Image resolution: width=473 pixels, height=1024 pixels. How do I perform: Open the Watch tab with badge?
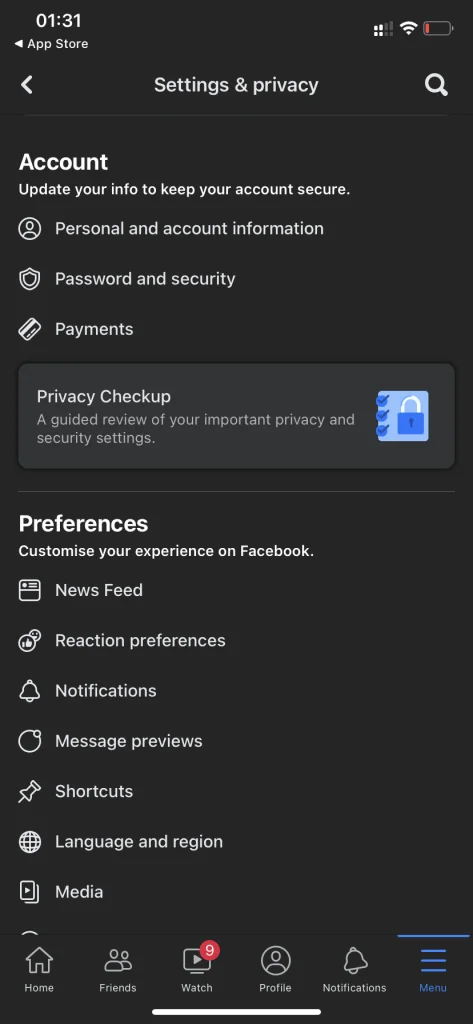pyautogui.click(x=197, y=969)
